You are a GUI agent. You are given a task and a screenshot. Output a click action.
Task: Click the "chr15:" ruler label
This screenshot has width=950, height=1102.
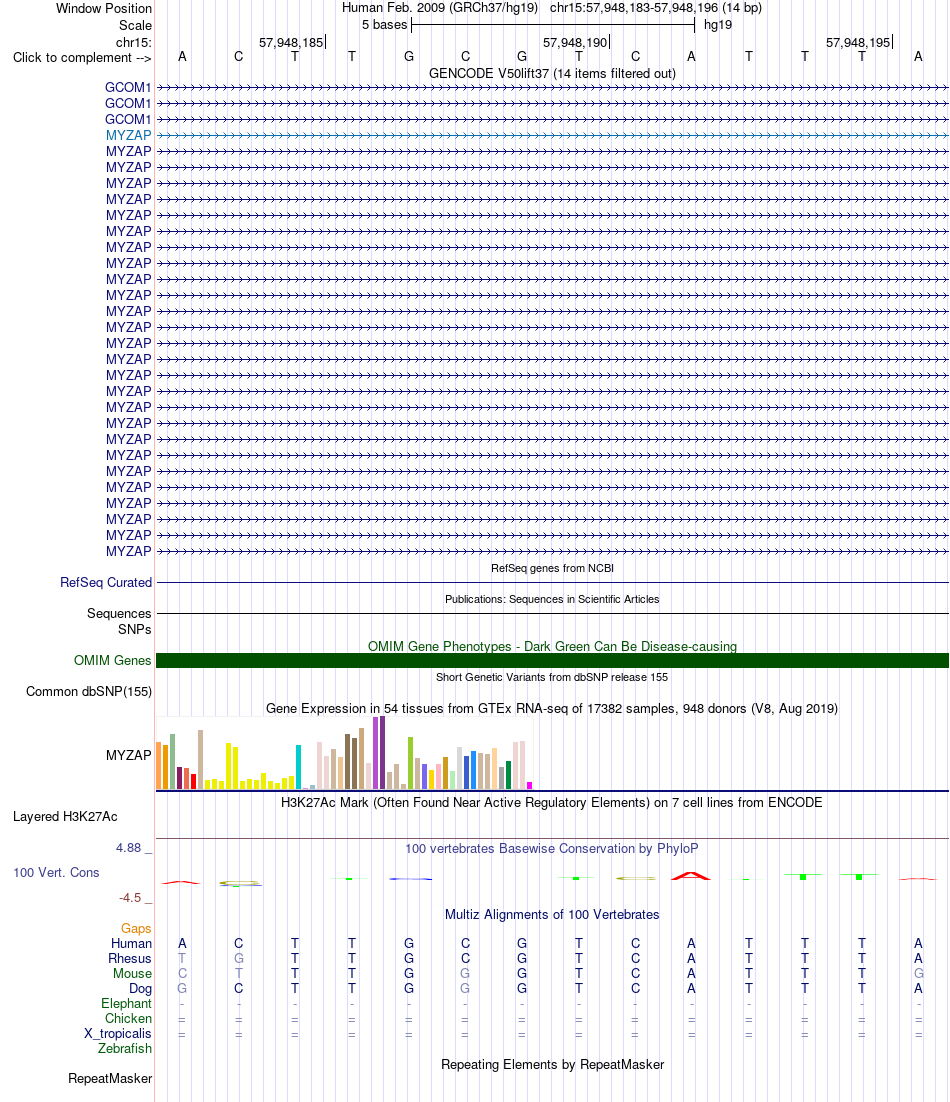click(134, 42)
